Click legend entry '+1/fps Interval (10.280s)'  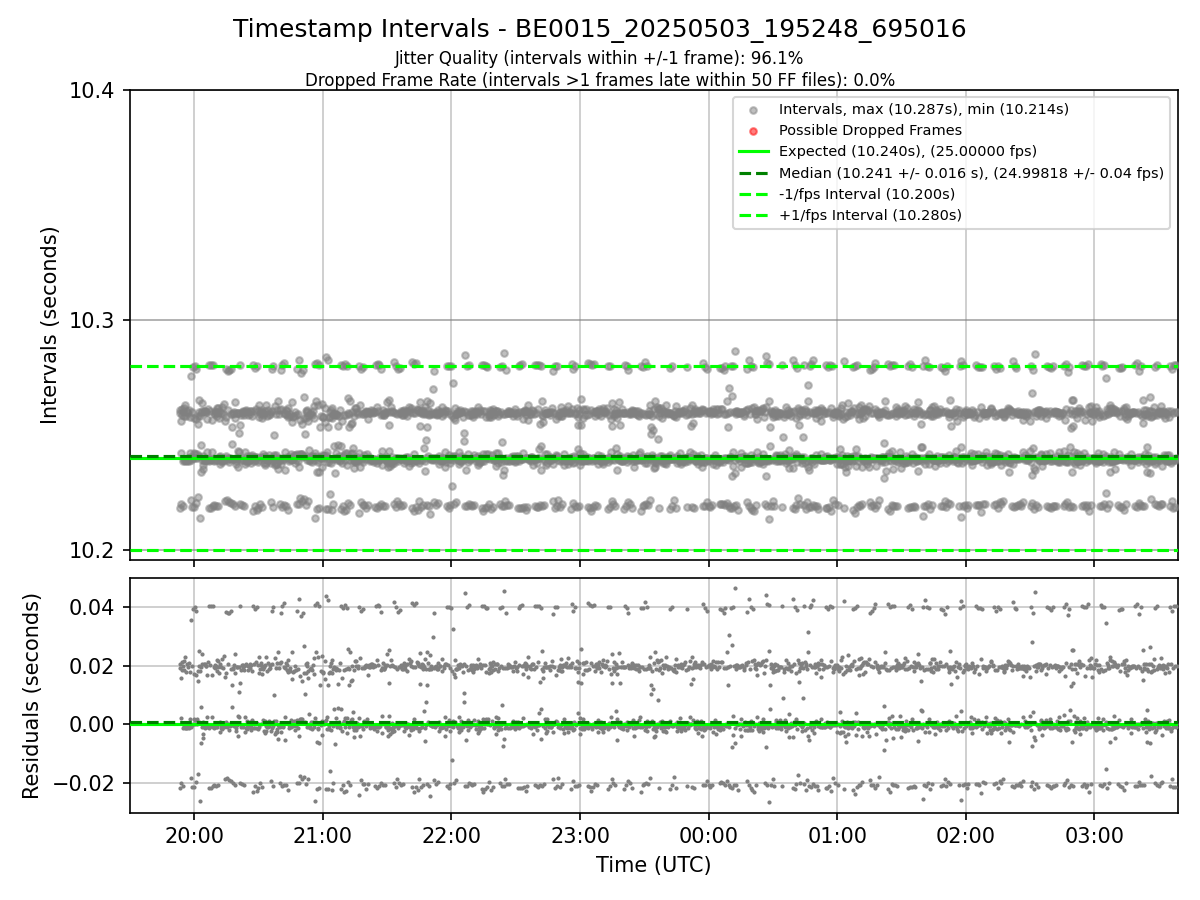pyautogui.click(x=870, y=215)
